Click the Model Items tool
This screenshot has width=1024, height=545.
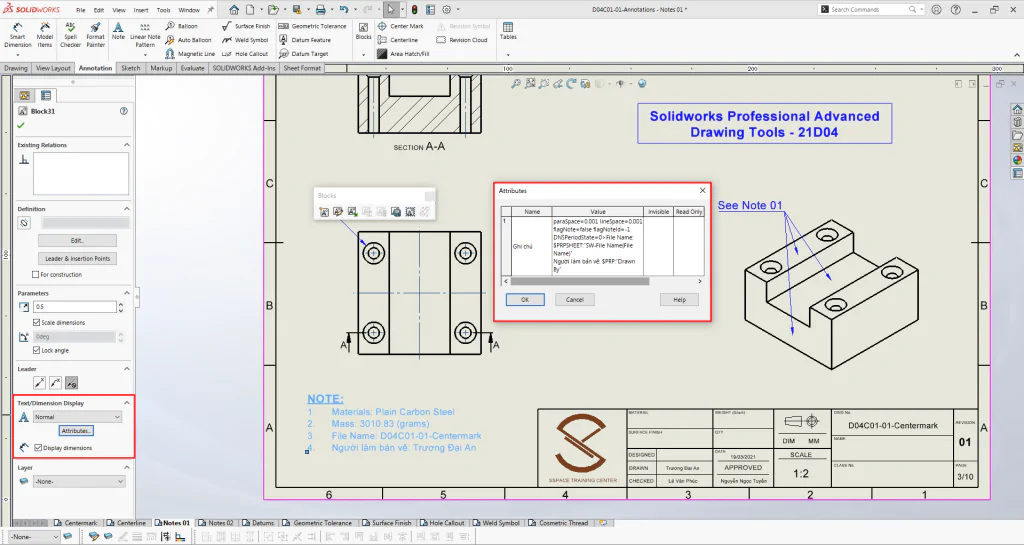tap(44, 35)
